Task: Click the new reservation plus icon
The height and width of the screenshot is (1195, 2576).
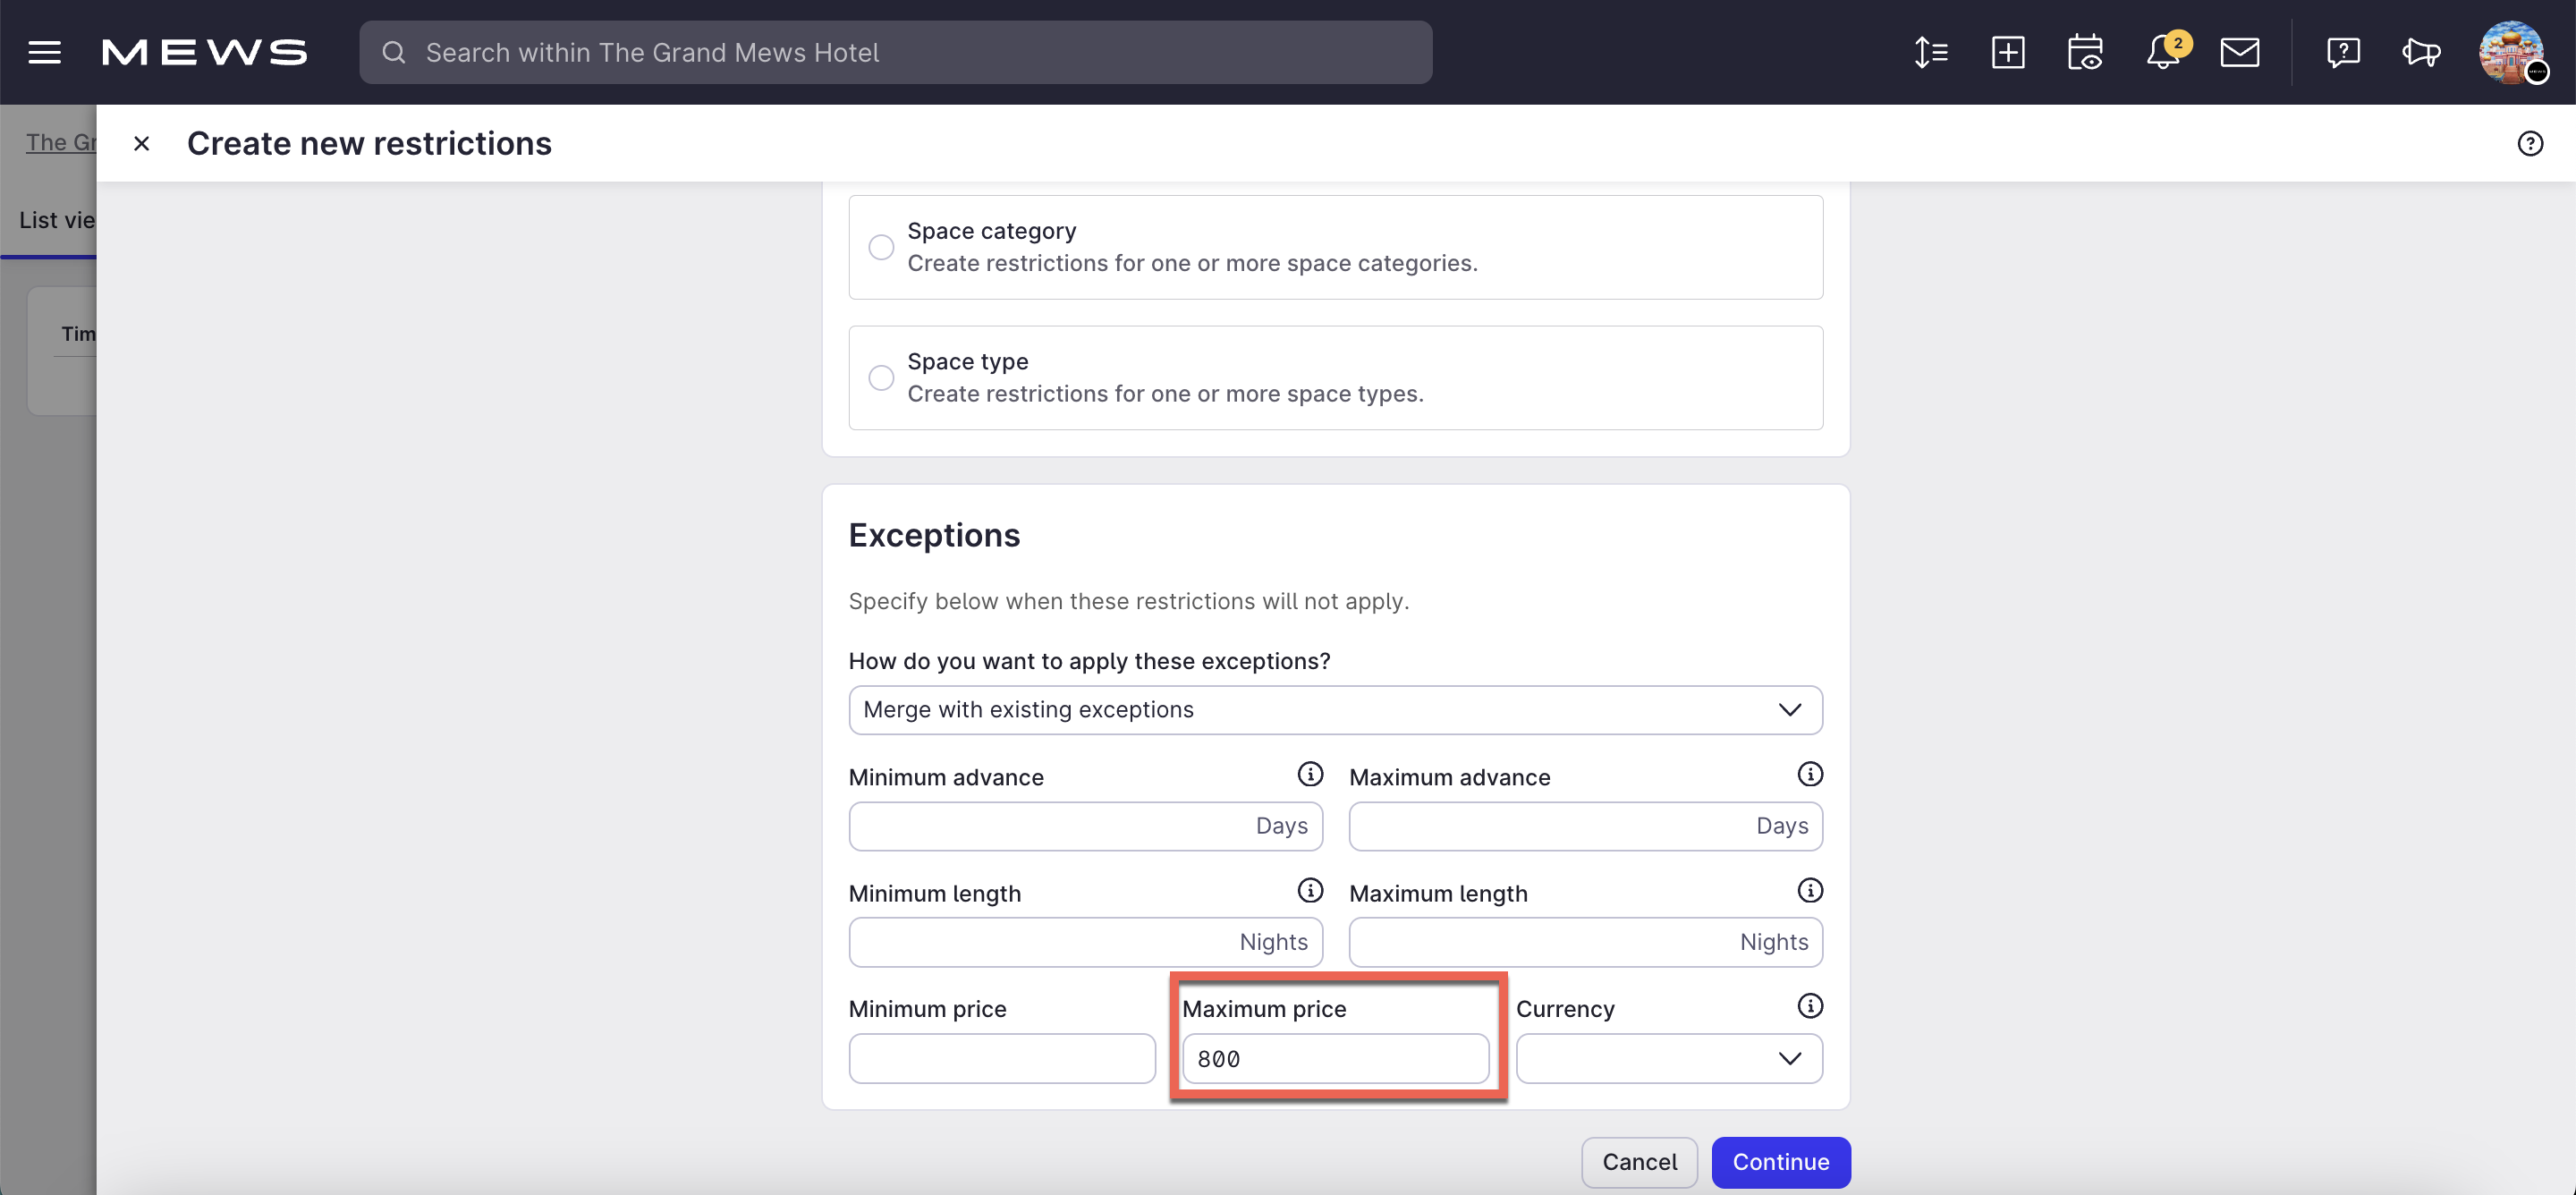Action: (2008, 52)
